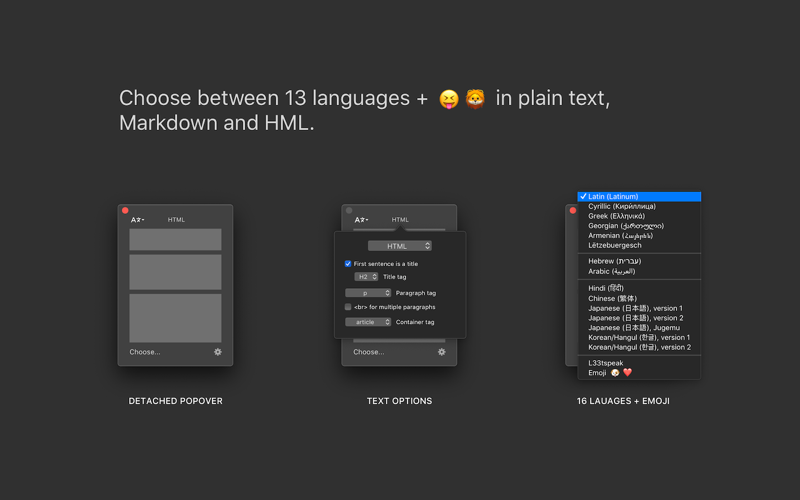The width and height of the screenshot is (800, 500).
Task: Select Georgian language menu item
Action: [x=639, y=226]
